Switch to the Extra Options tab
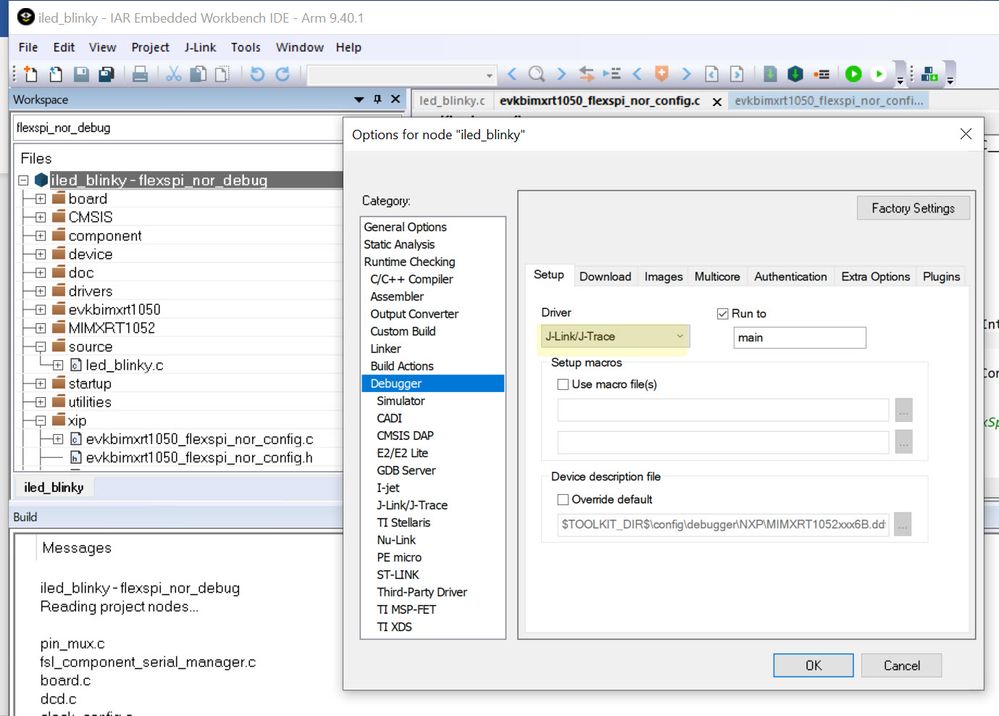Screen dimensions: 999x716 click(875, 276)
